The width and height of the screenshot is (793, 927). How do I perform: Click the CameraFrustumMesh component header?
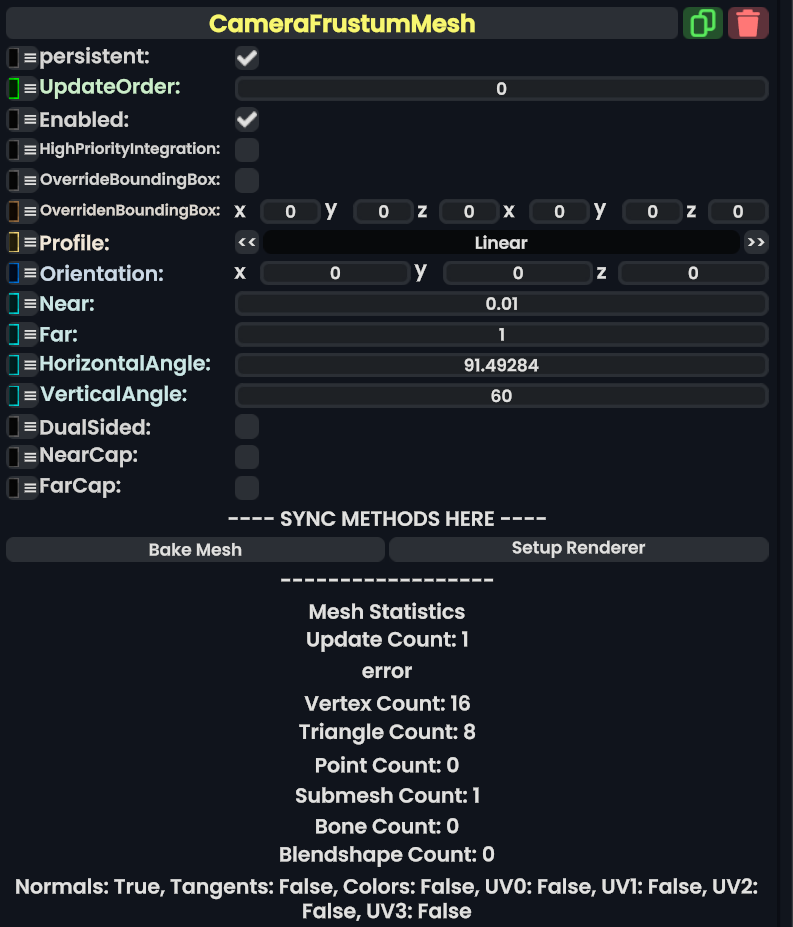(342, 23)
